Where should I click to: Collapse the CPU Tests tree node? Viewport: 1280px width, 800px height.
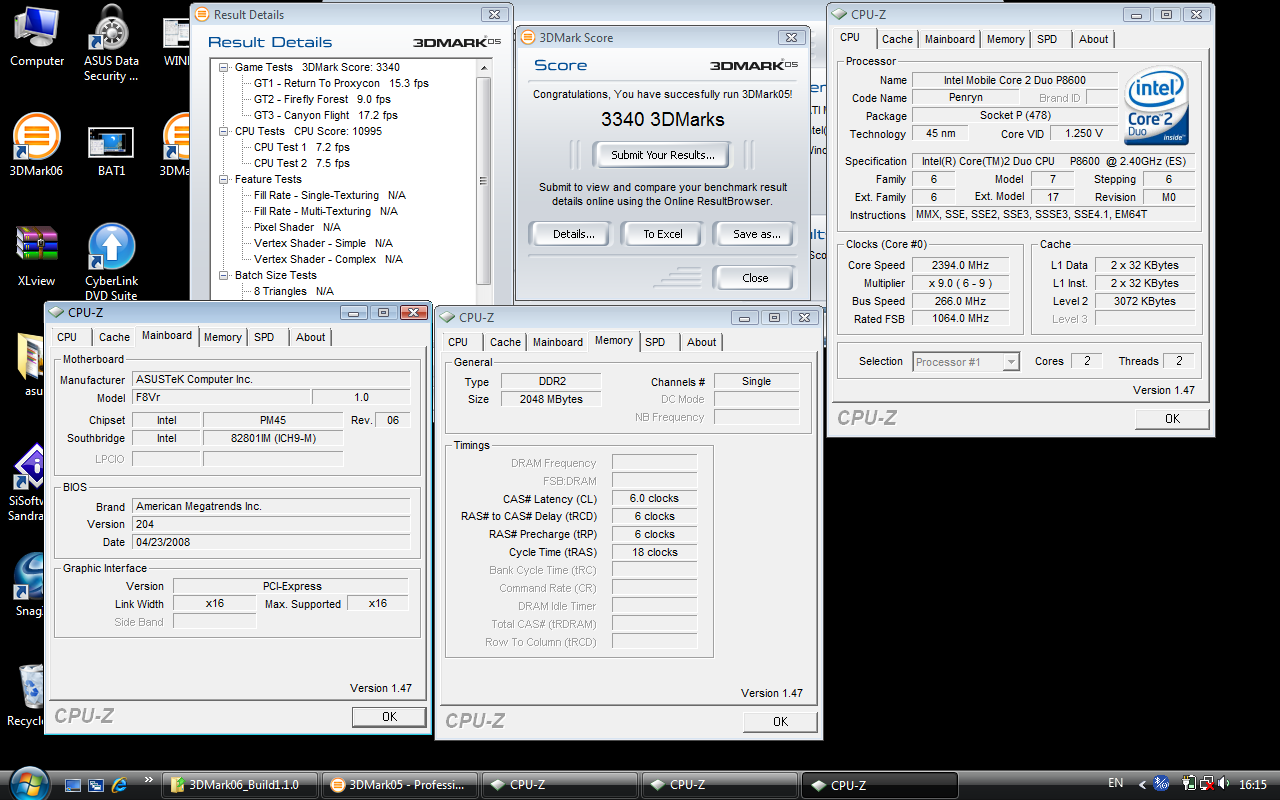[224, 131]
